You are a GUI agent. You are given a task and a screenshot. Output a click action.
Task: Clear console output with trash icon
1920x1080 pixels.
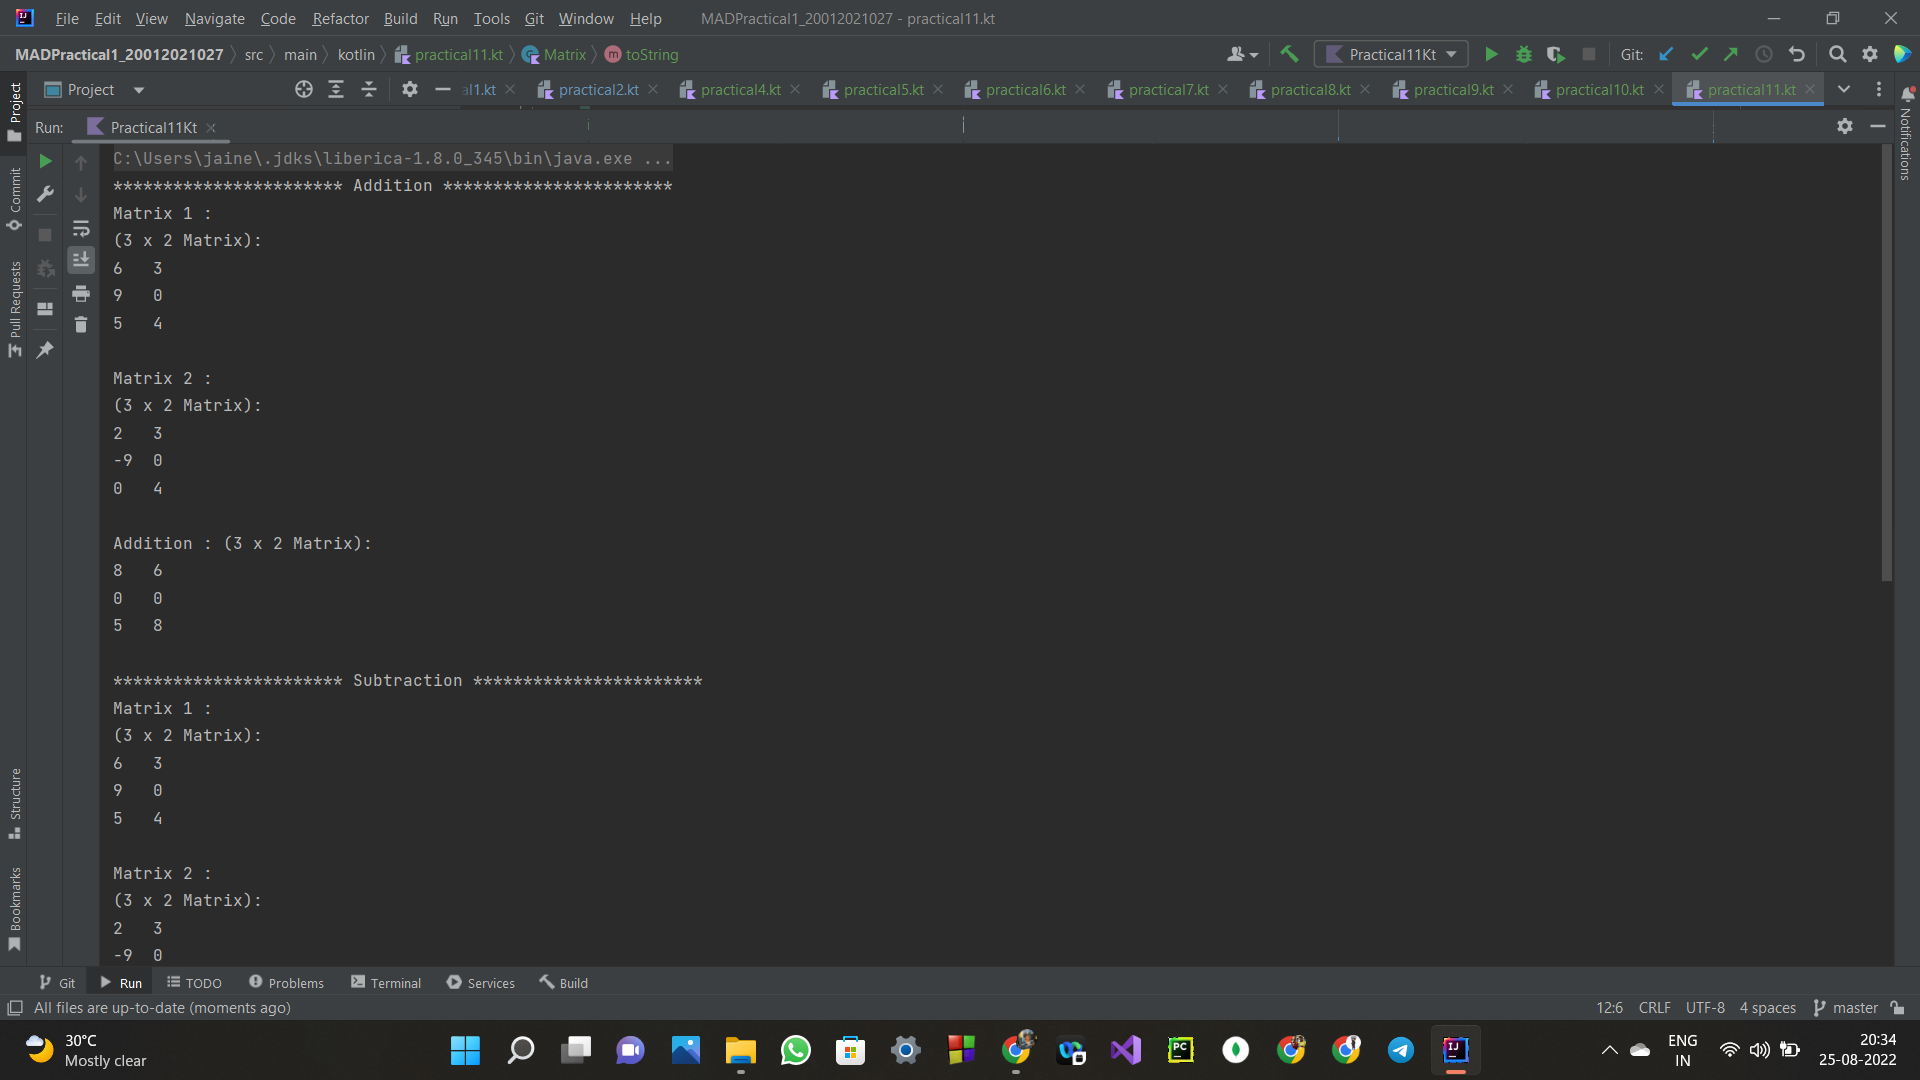[x=81, y=325]
